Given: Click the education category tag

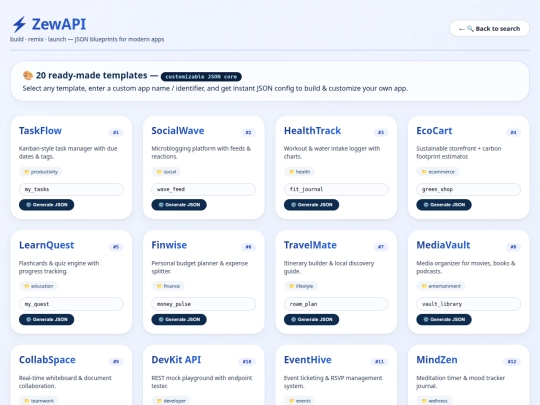Looking at the screenshot, I should pyautogui.click(x=39, y=286).
